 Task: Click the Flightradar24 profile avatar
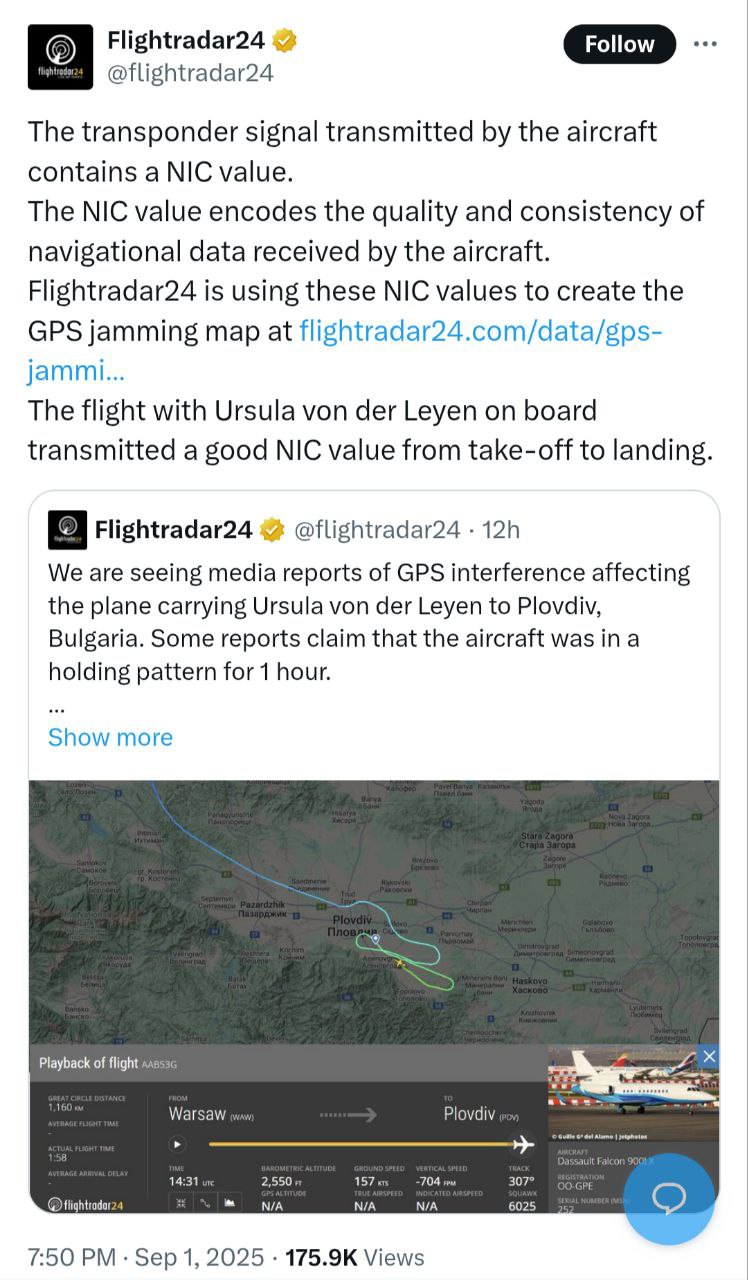pyautogui.click(x=60, y=57)
